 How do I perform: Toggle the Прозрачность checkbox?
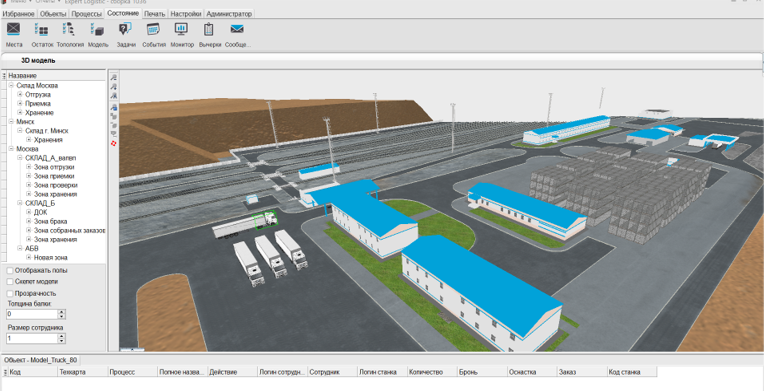[10, 293]
